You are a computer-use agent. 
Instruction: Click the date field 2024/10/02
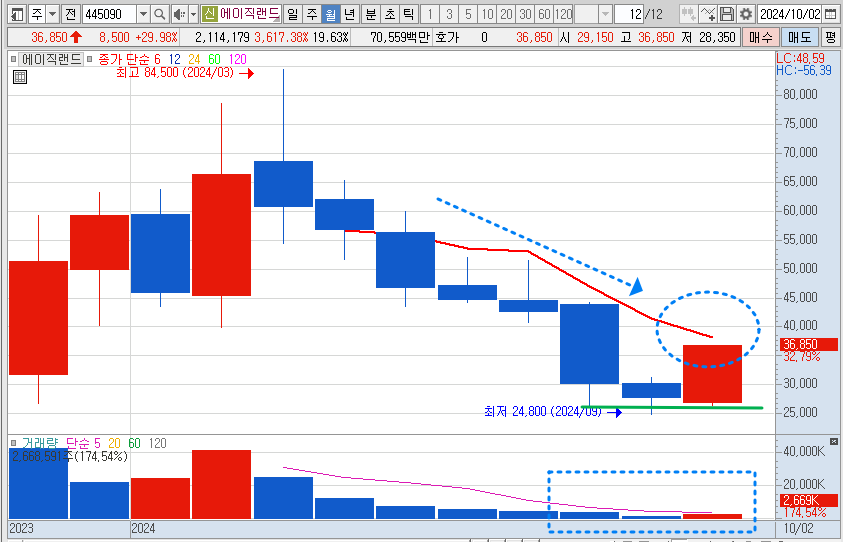point(790,14)
